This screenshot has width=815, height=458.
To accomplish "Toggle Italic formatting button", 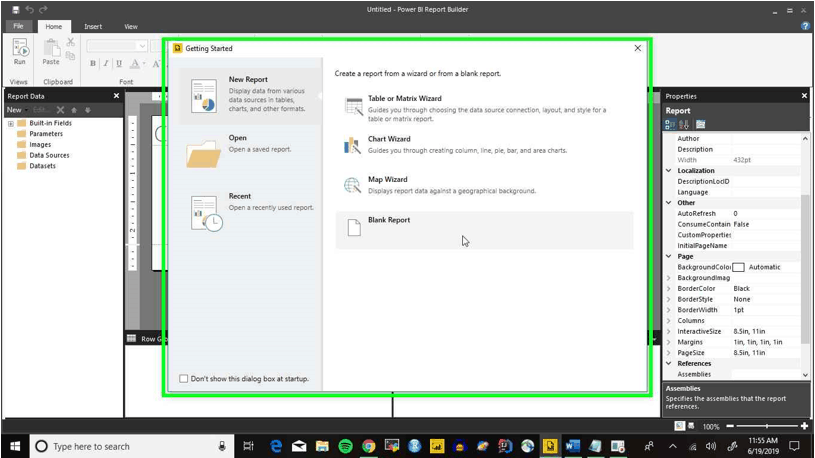I will tap(106, 63).
